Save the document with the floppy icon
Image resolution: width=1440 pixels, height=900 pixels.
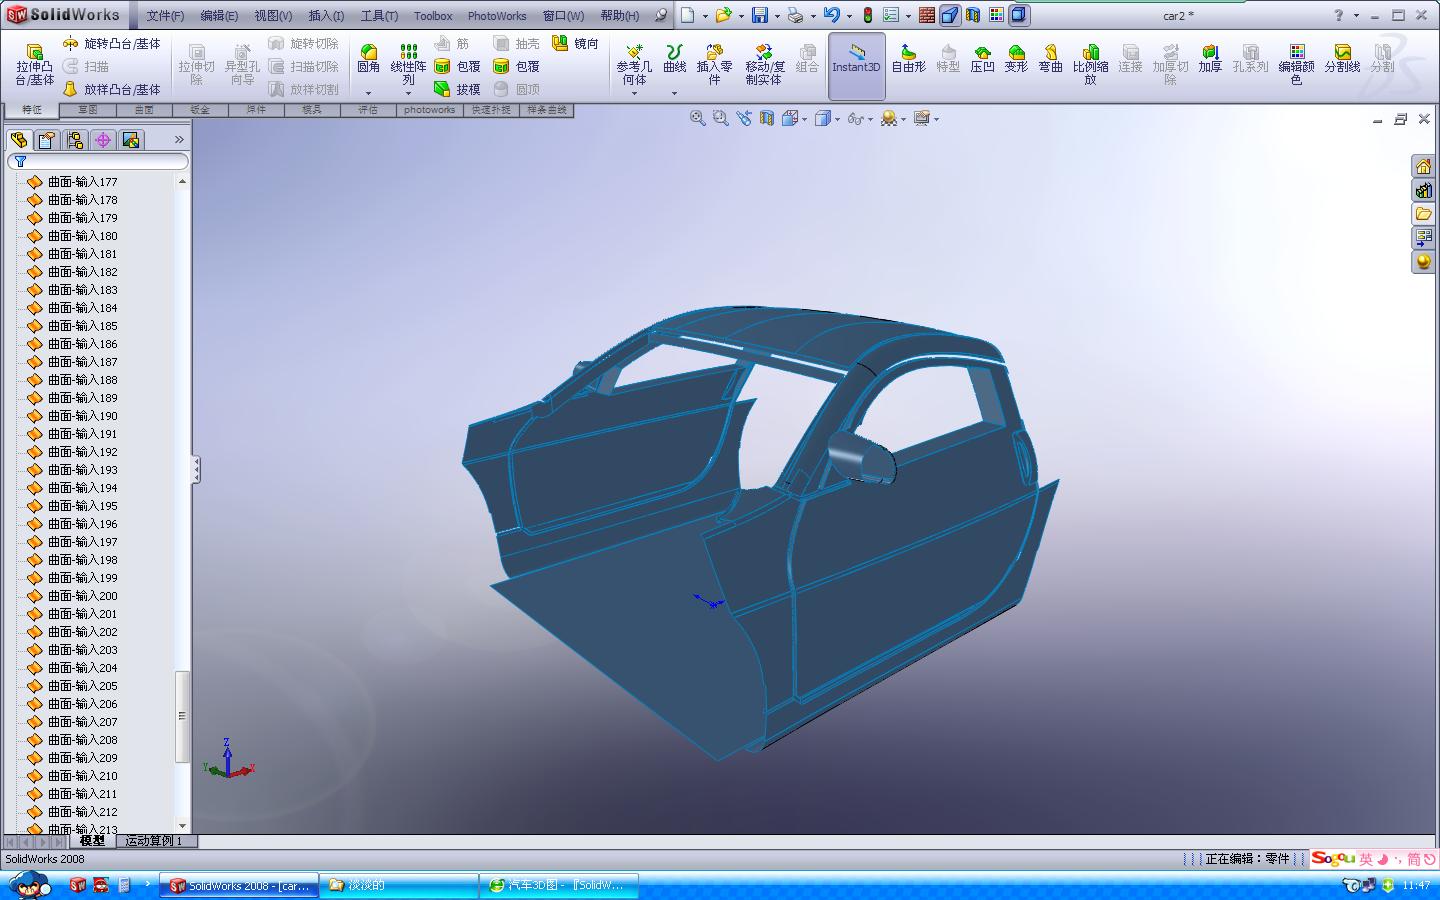760,15
